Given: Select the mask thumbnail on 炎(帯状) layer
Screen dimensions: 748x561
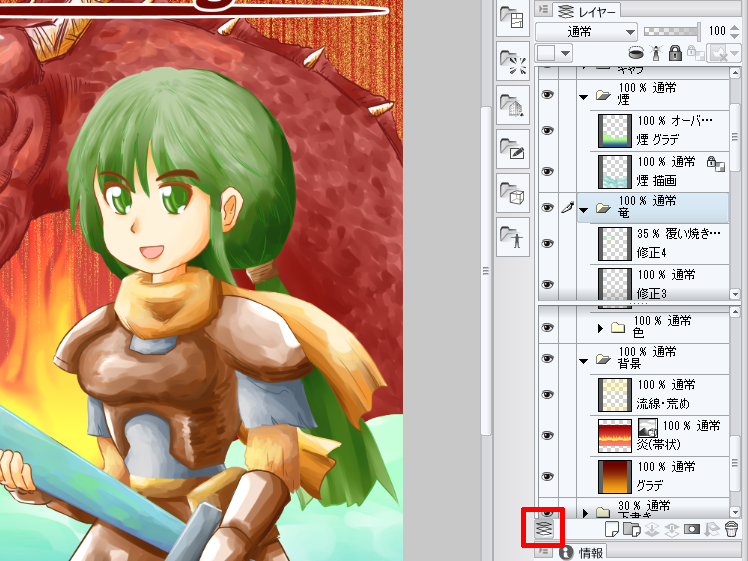Looking at the screenshot, I should click(648, 427).
